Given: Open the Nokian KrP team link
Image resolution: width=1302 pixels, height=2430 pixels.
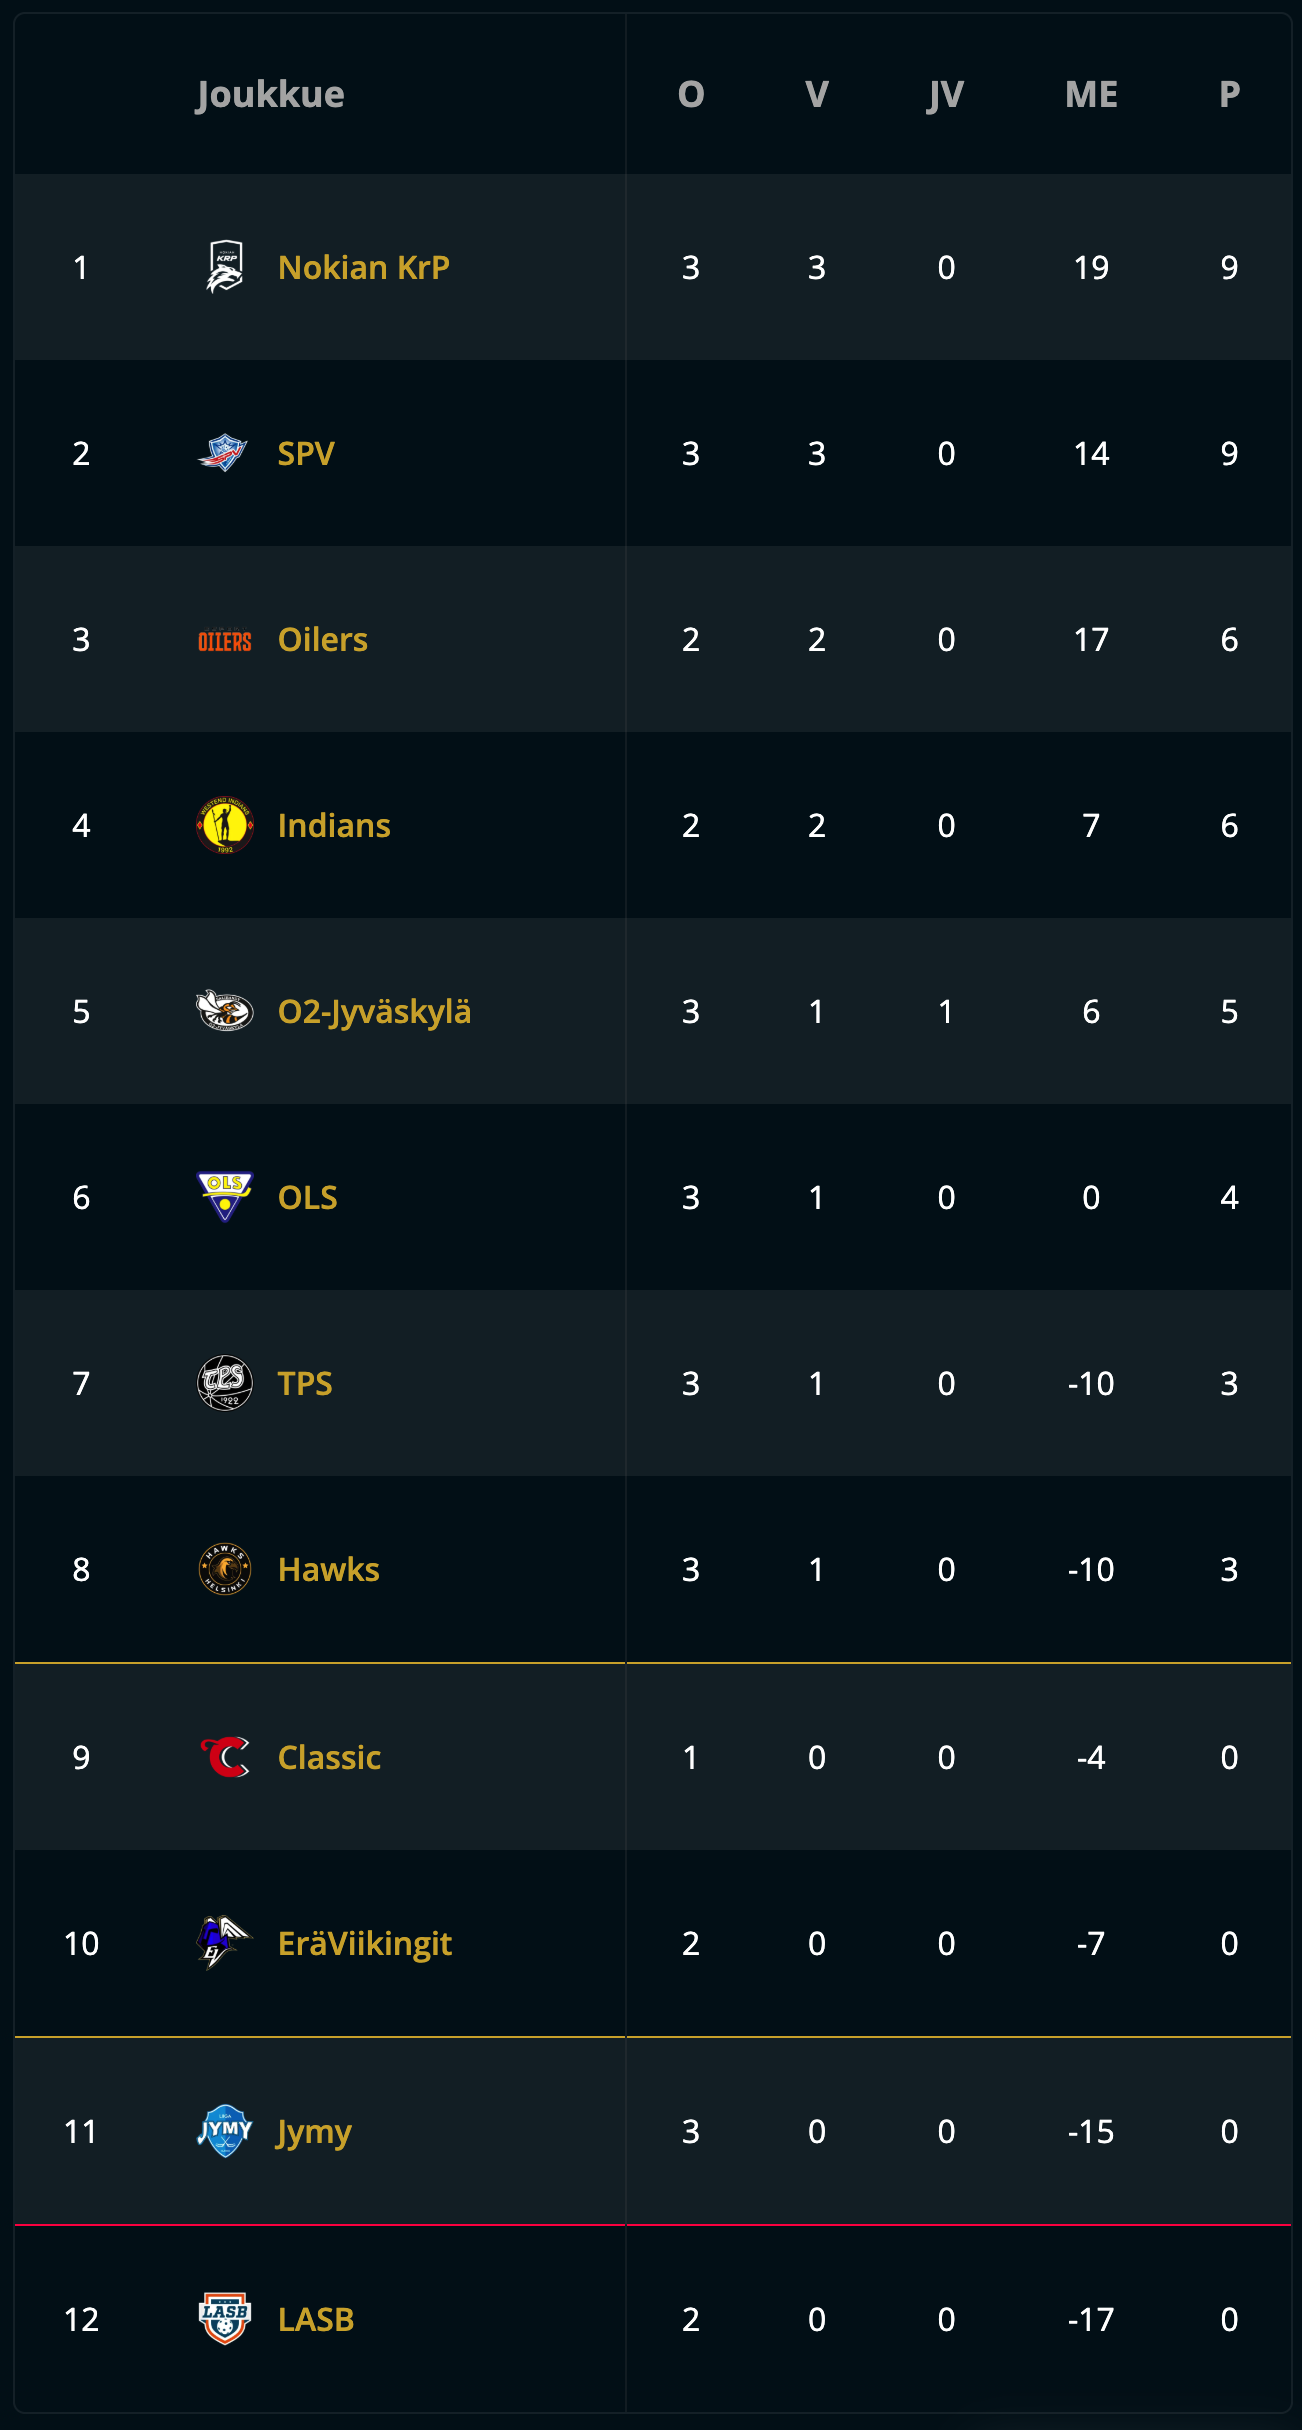Looking at the screenshot, I should (x=364, y=267).
